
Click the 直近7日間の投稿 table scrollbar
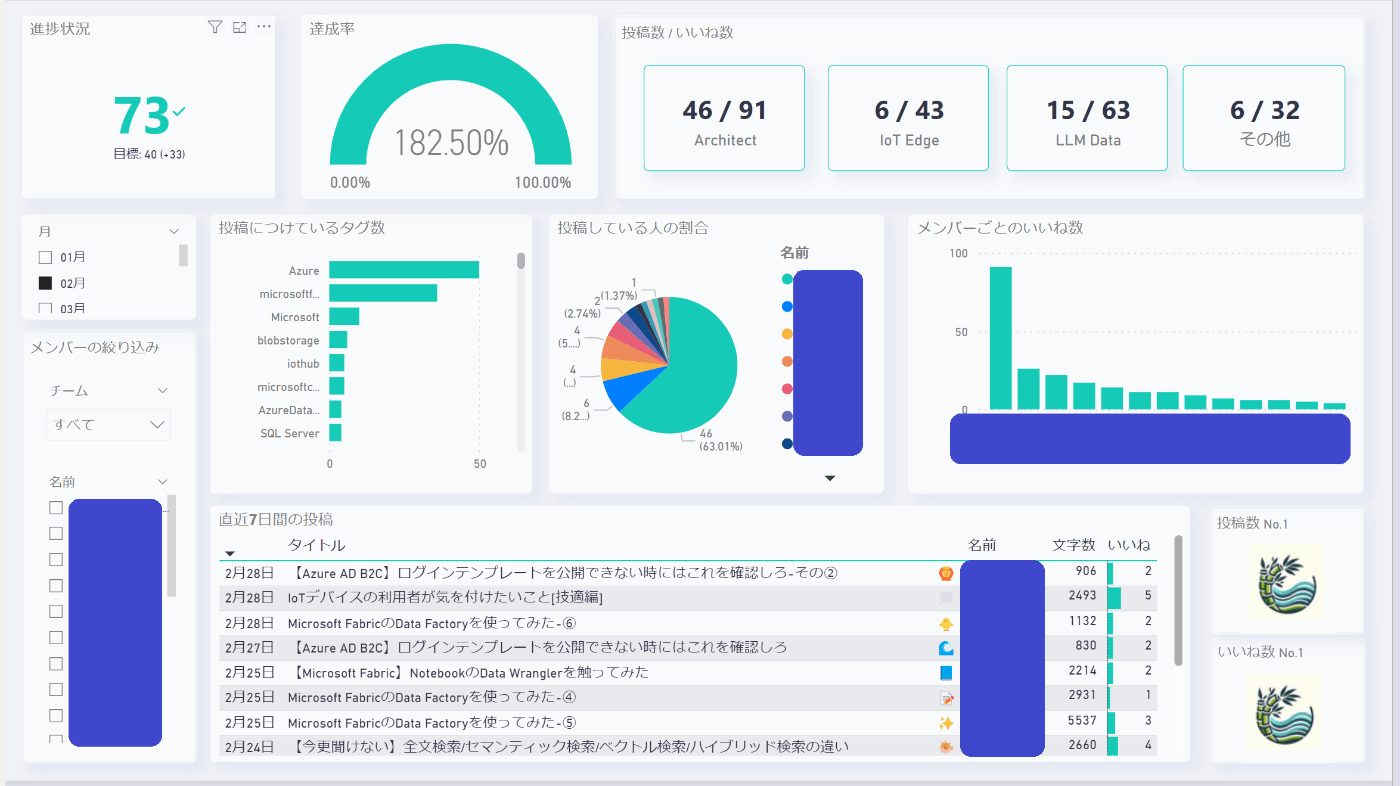1178,600
